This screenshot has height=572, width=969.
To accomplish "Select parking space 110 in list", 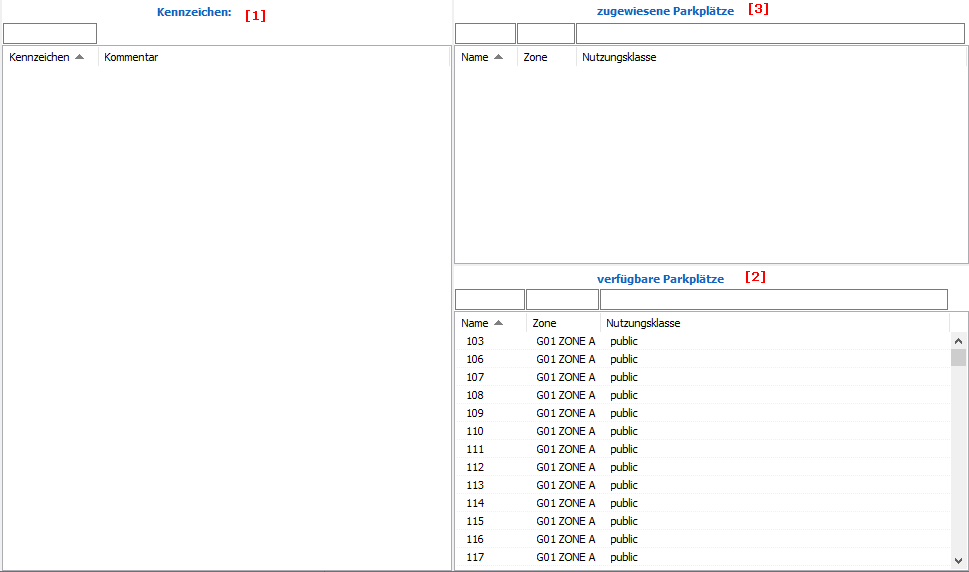I will [475, 431].
